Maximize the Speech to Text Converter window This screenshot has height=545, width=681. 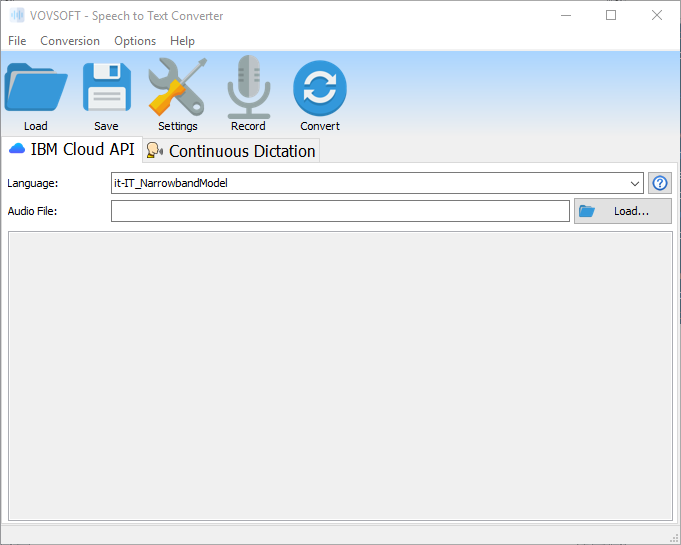[x=611, y=16]
